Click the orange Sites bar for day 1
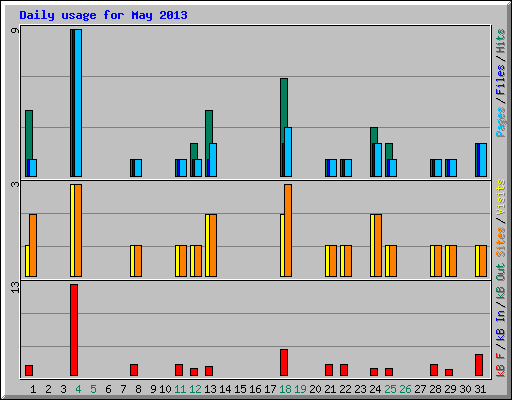Viewport: 512px width, 400px height. pyautogui.click(x=33, y=245)
